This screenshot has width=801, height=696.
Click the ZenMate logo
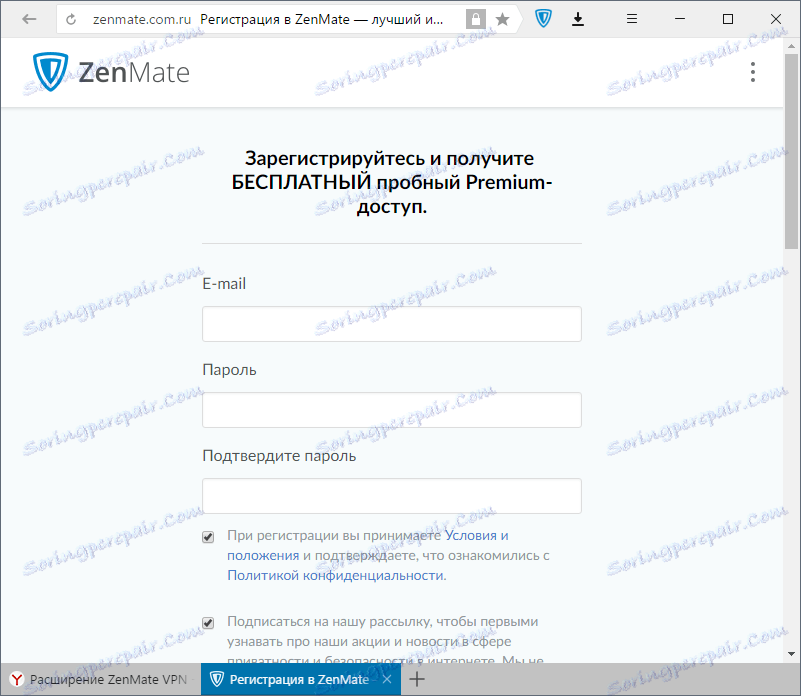(111, 72)
